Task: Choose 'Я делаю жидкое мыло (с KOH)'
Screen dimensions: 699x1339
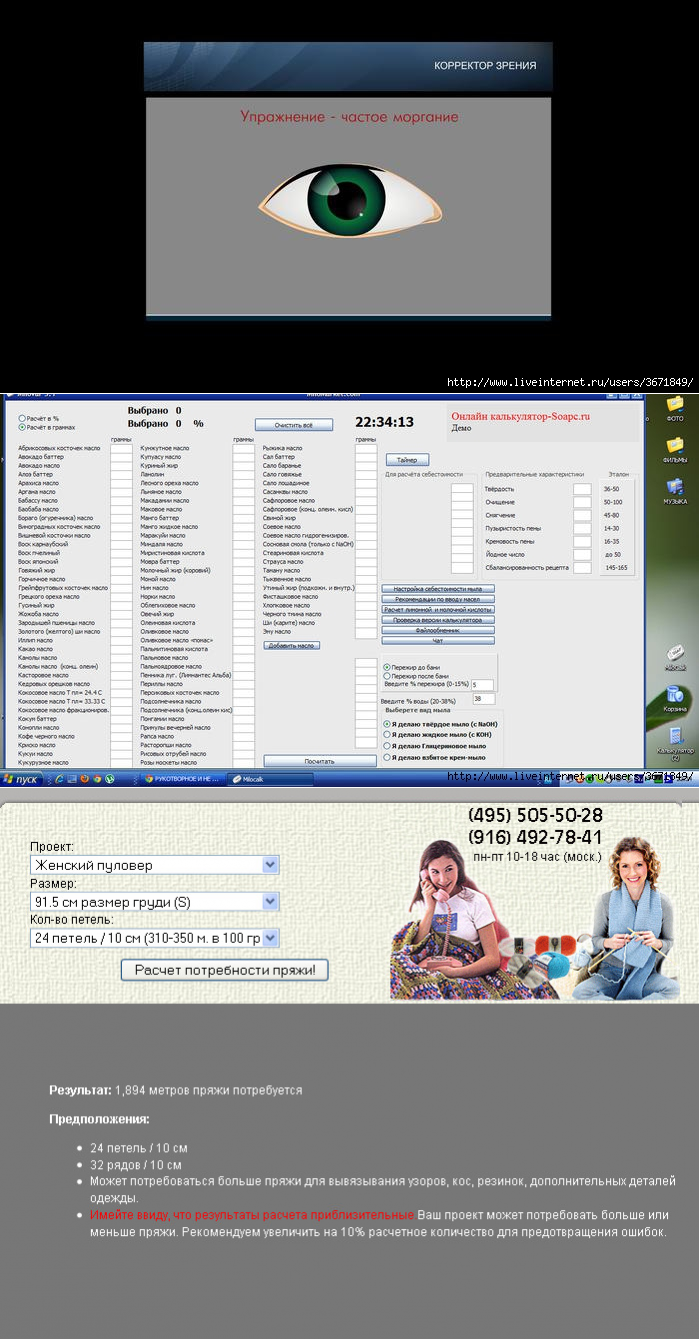Action: [x=387, y=734]
